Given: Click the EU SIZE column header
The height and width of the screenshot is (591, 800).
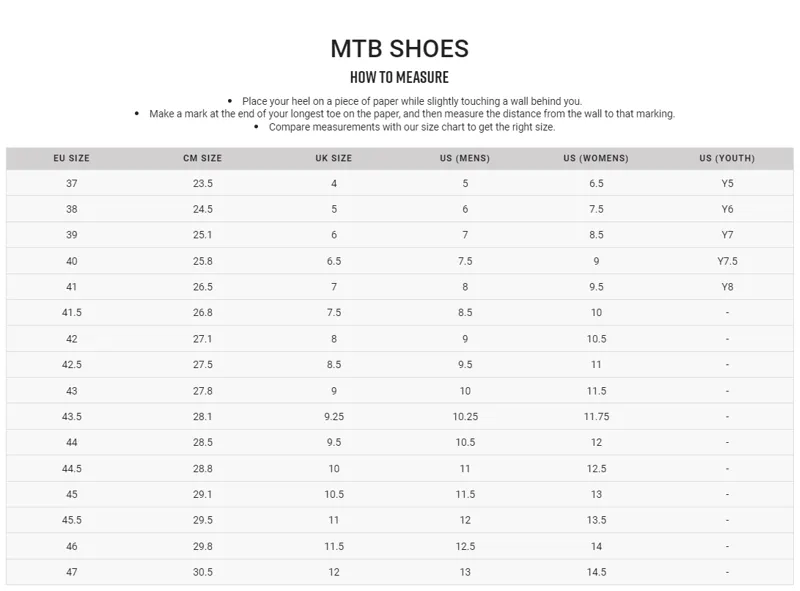Looking at the screenshot, I should [x=72, y=158].
